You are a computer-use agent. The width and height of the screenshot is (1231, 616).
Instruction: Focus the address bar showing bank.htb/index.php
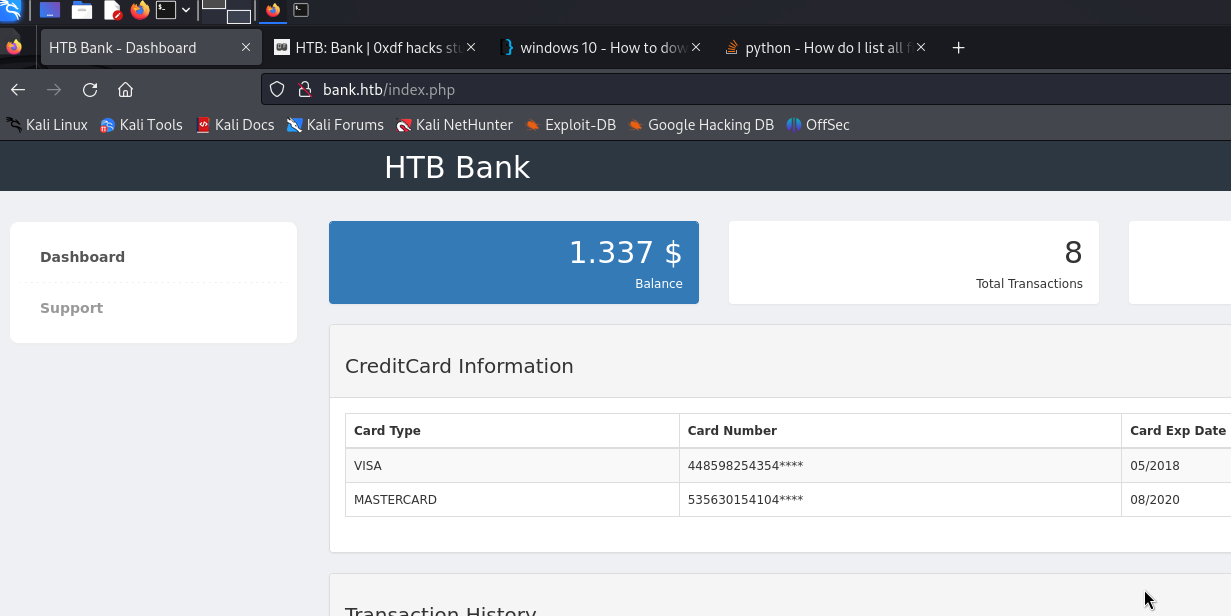pyautogui.click(x=700, y=90)
